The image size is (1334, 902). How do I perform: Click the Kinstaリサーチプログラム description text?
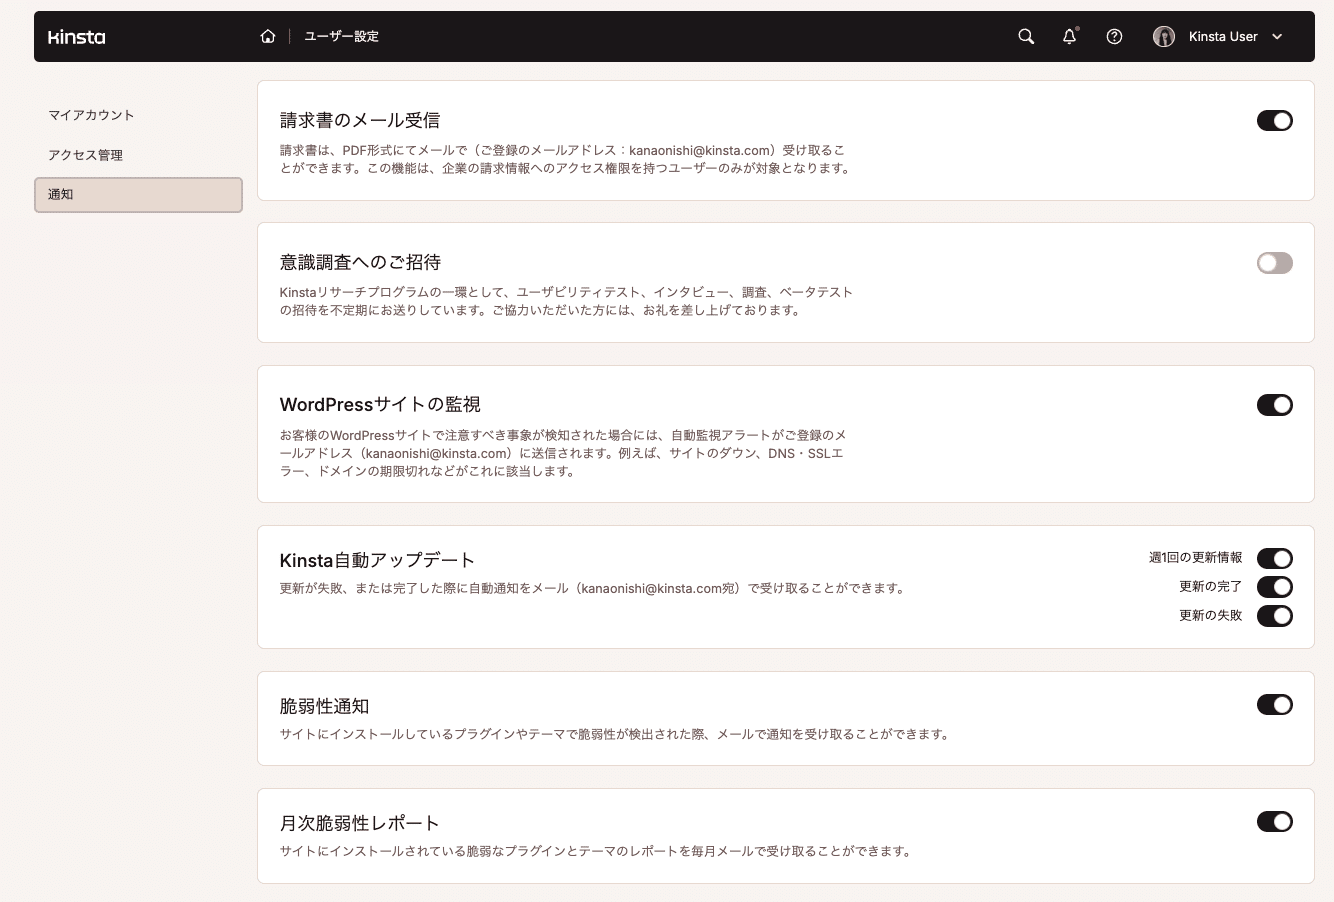coord(566,301)
